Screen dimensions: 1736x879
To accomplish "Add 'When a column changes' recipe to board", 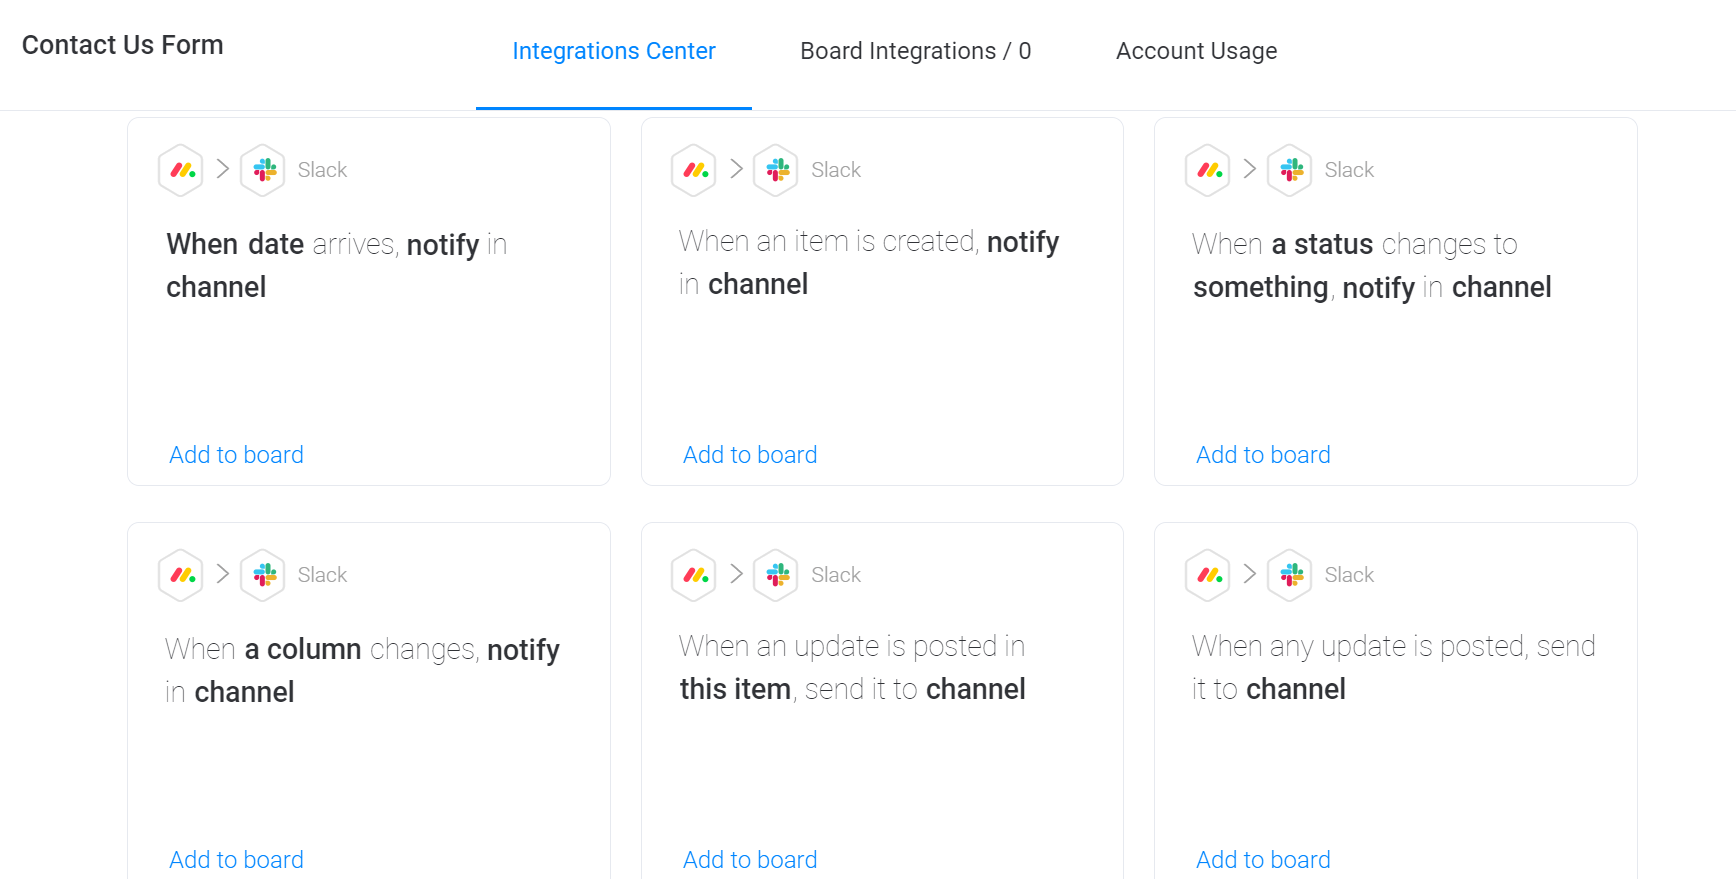I will (x=236, y=860).
